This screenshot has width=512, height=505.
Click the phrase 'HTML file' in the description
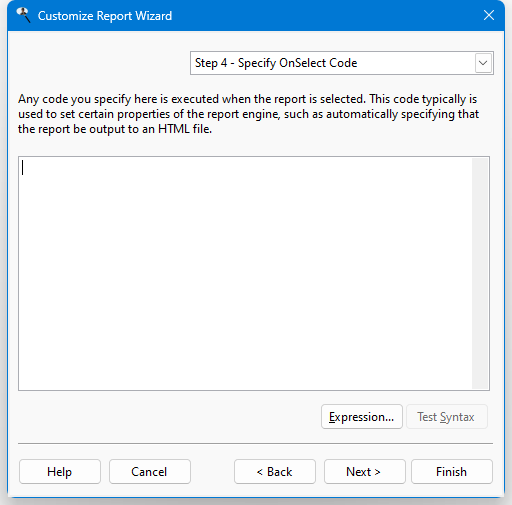tap(184, 129)
